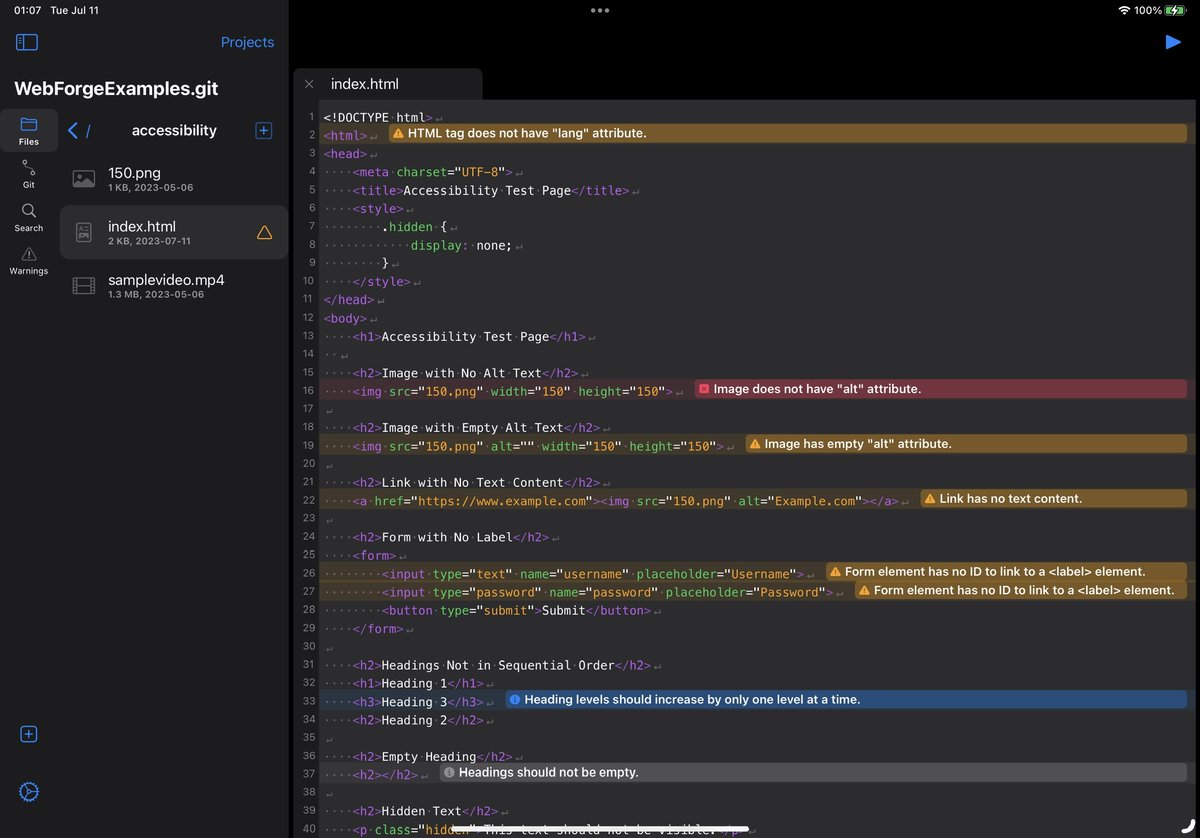Click the meta charset line
The height and width of the screenshot is (838, 1200).
pyautogui.click(x=432, y=172)
